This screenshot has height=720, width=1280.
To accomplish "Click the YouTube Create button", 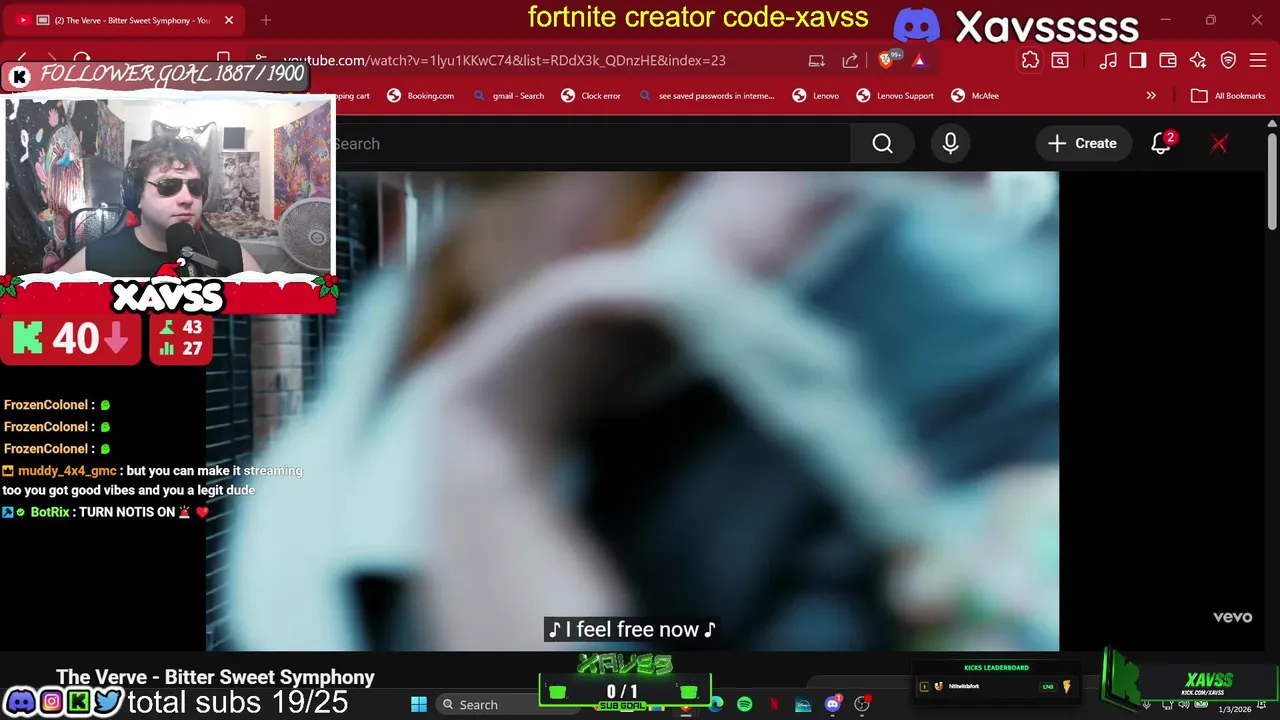I will click(x=1083, y=144).
